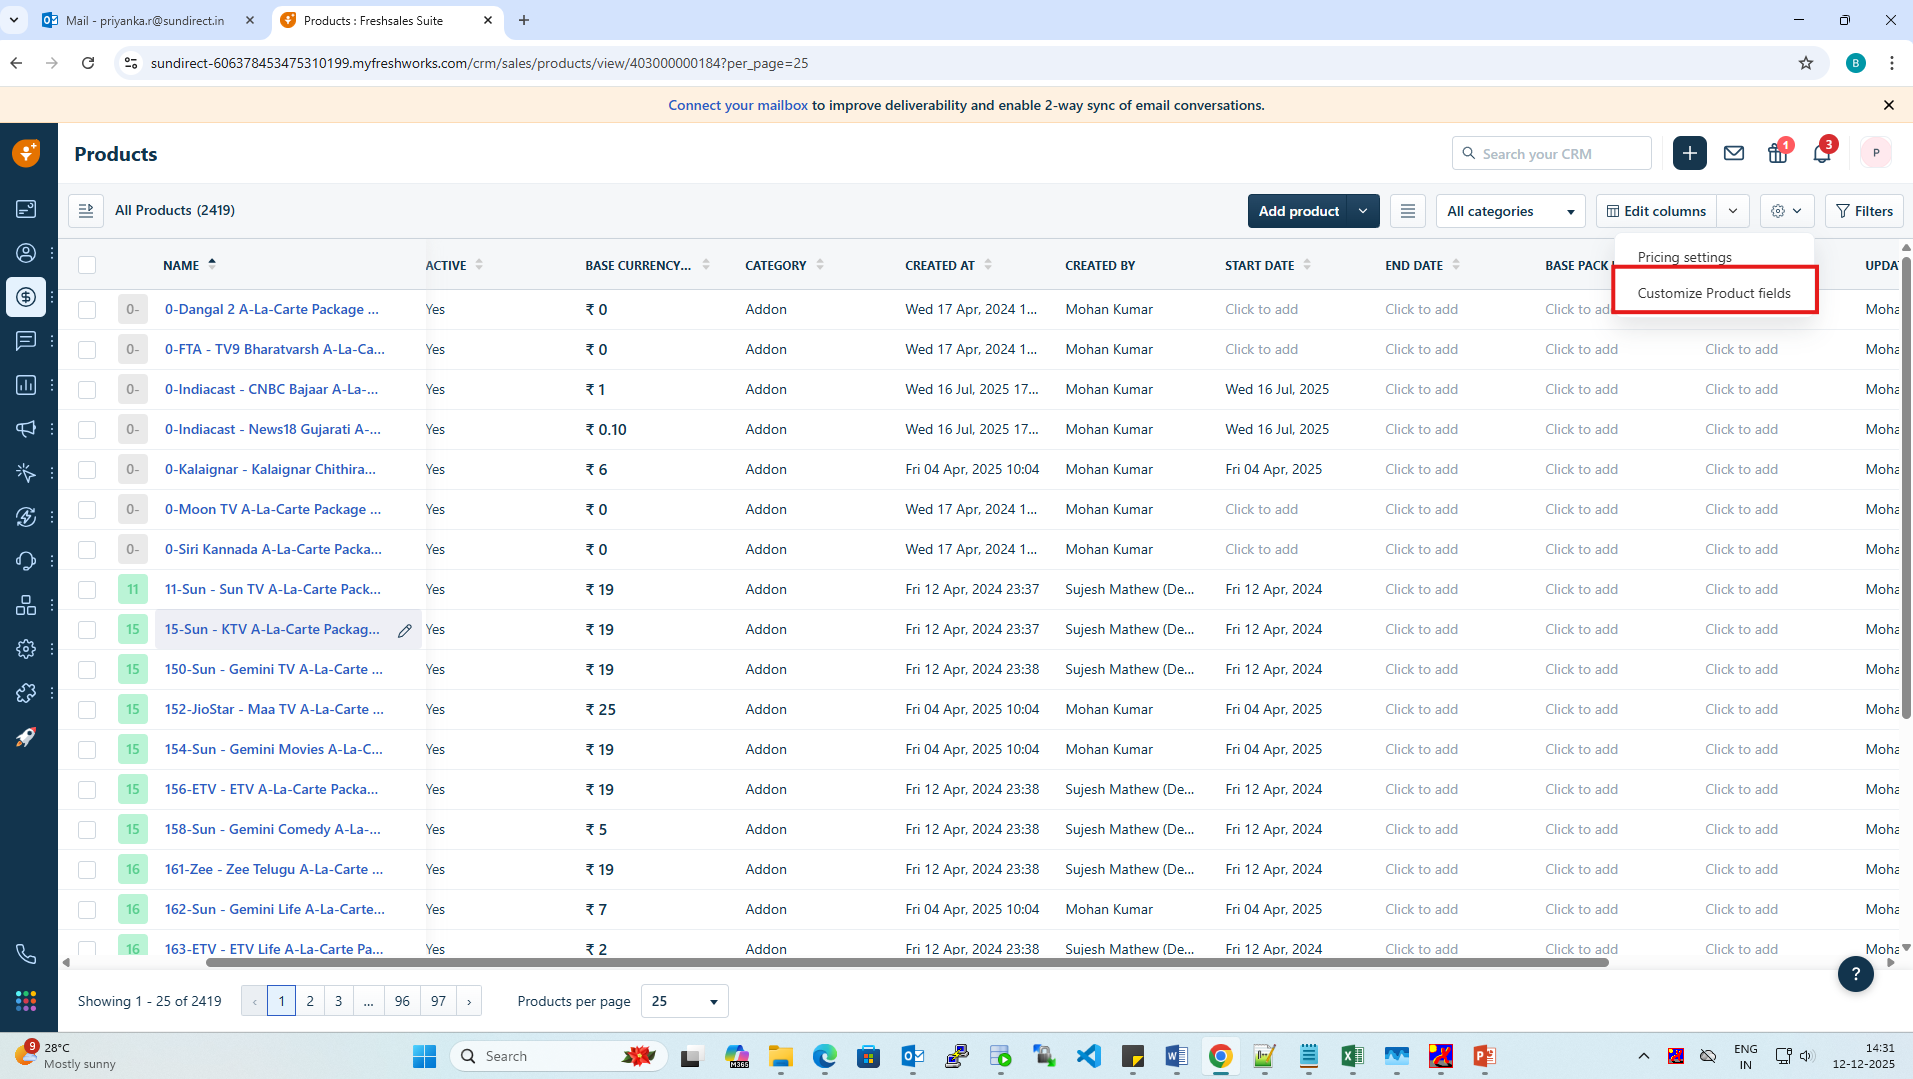Image resolution: width=1913 pixels, height=1079 pixels.
Task: Open the All categories dropdown
Action: 1510,211
